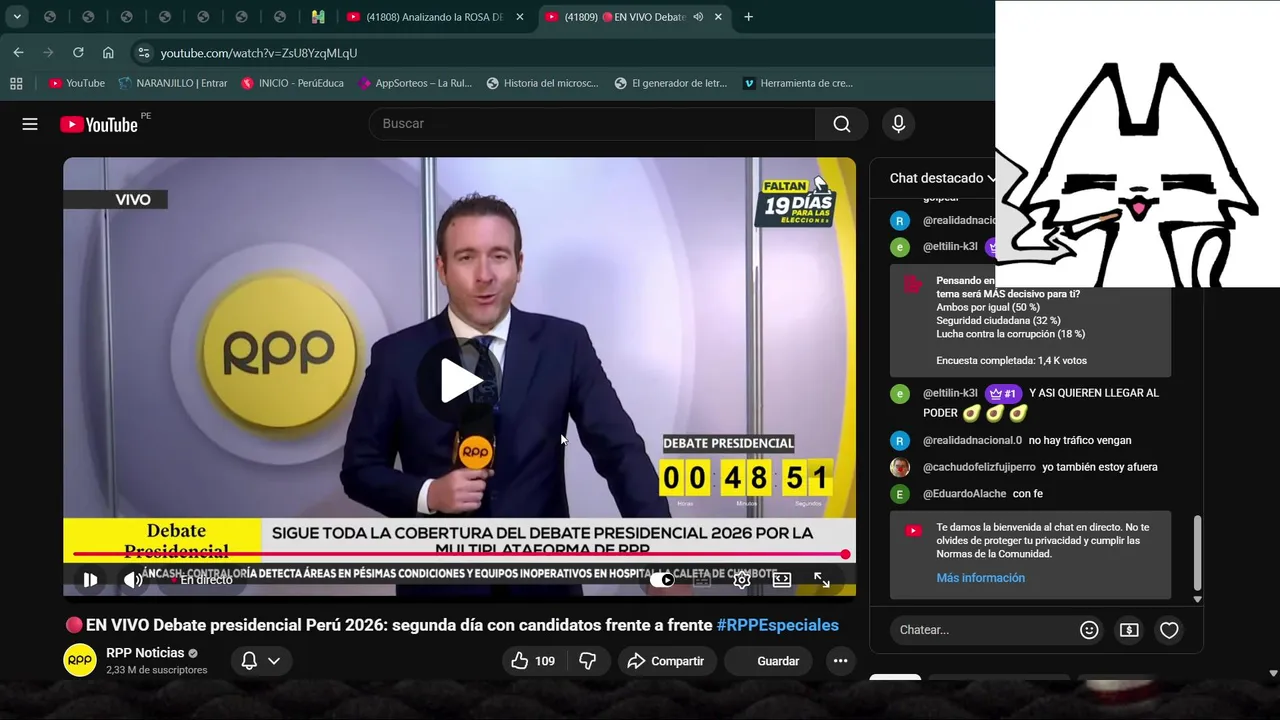Open "INICIO - PerúEduca" bookmark
The height and width of the screenshot is (720, 1280).
pos(292,83)
